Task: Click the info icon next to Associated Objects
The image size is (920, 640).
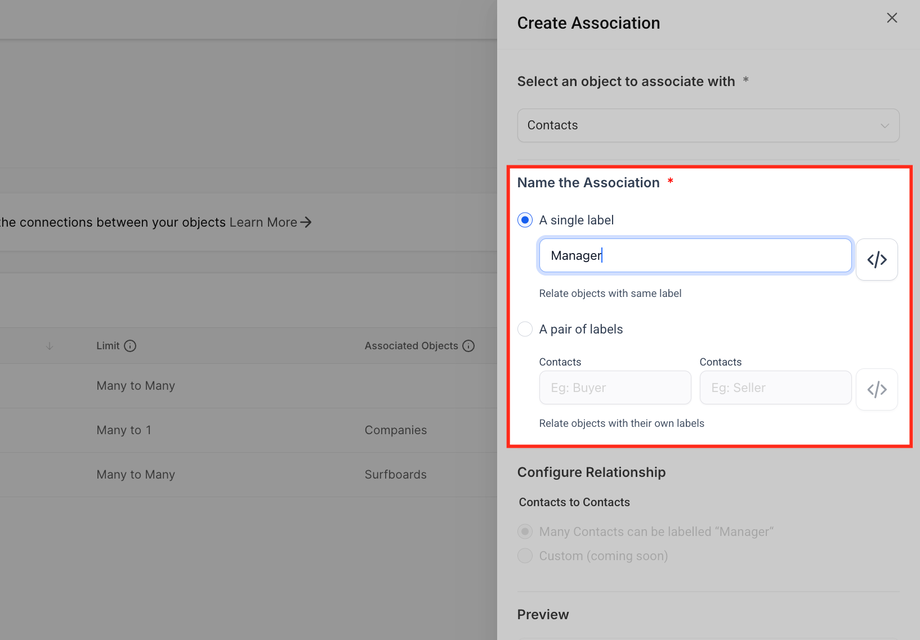Action: pos(469,346)
